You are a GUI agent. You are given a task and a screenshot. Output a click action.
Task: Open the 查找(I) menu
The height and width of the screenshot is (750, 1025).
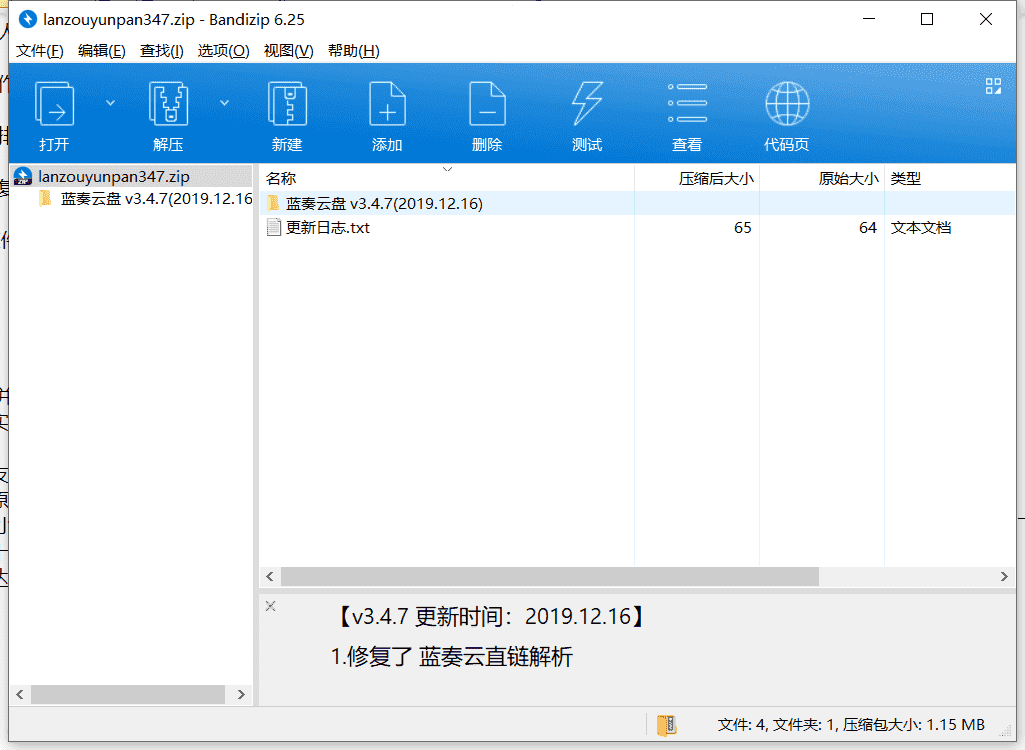pos(161,50)
